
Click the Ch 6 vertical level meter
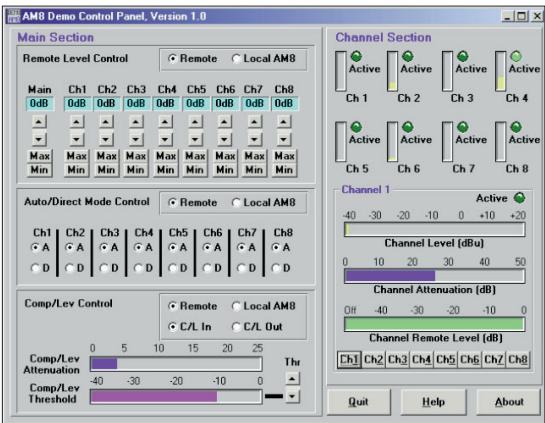pos(392,141)
